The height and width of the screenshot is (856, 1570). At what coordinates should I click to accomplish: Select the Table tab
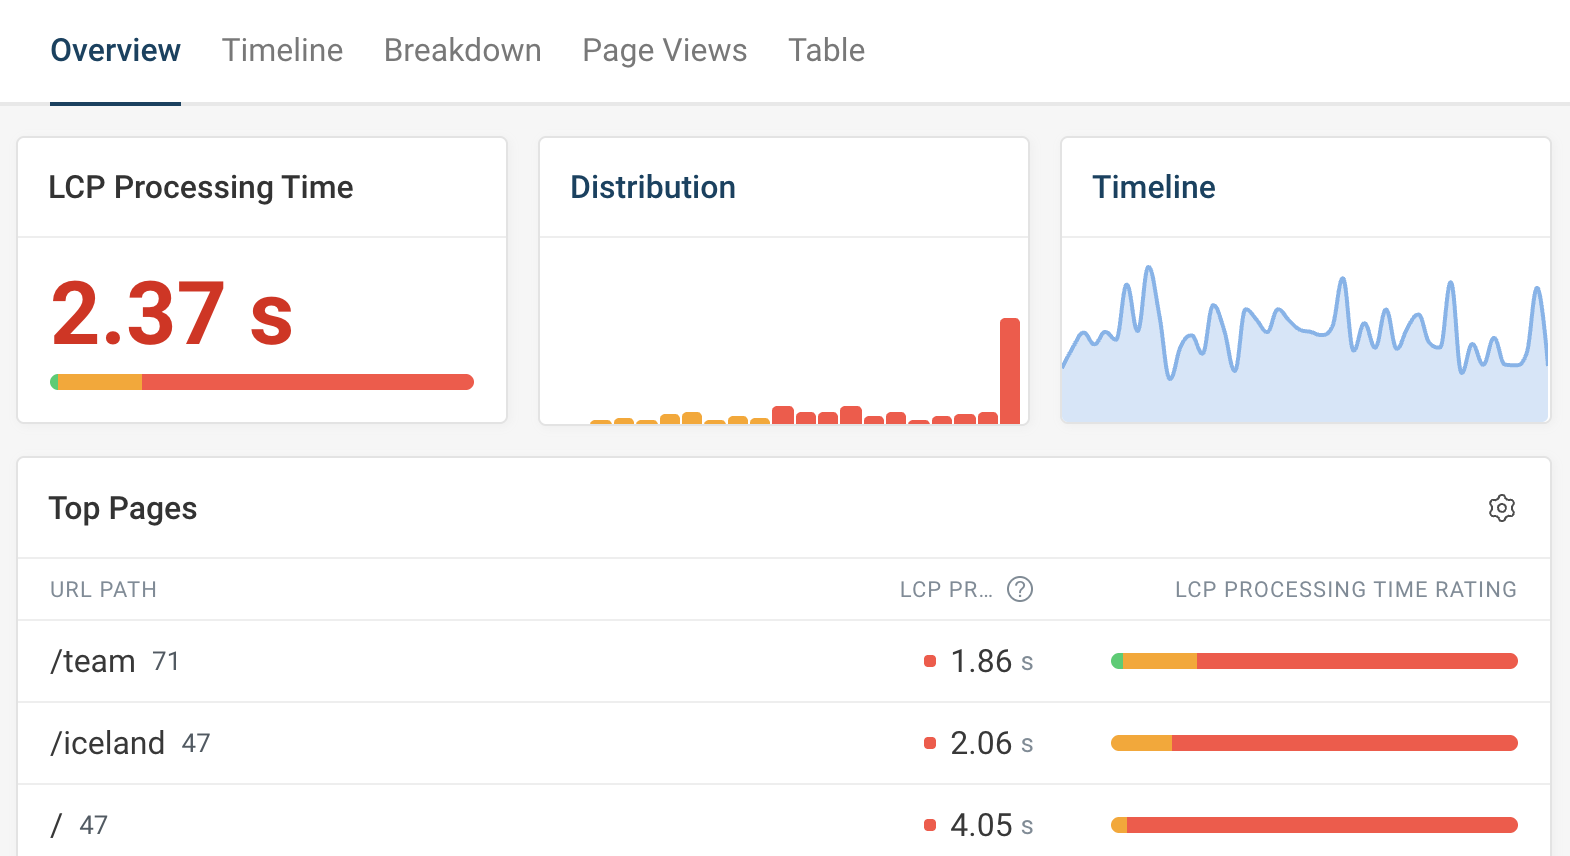[826, 50]
